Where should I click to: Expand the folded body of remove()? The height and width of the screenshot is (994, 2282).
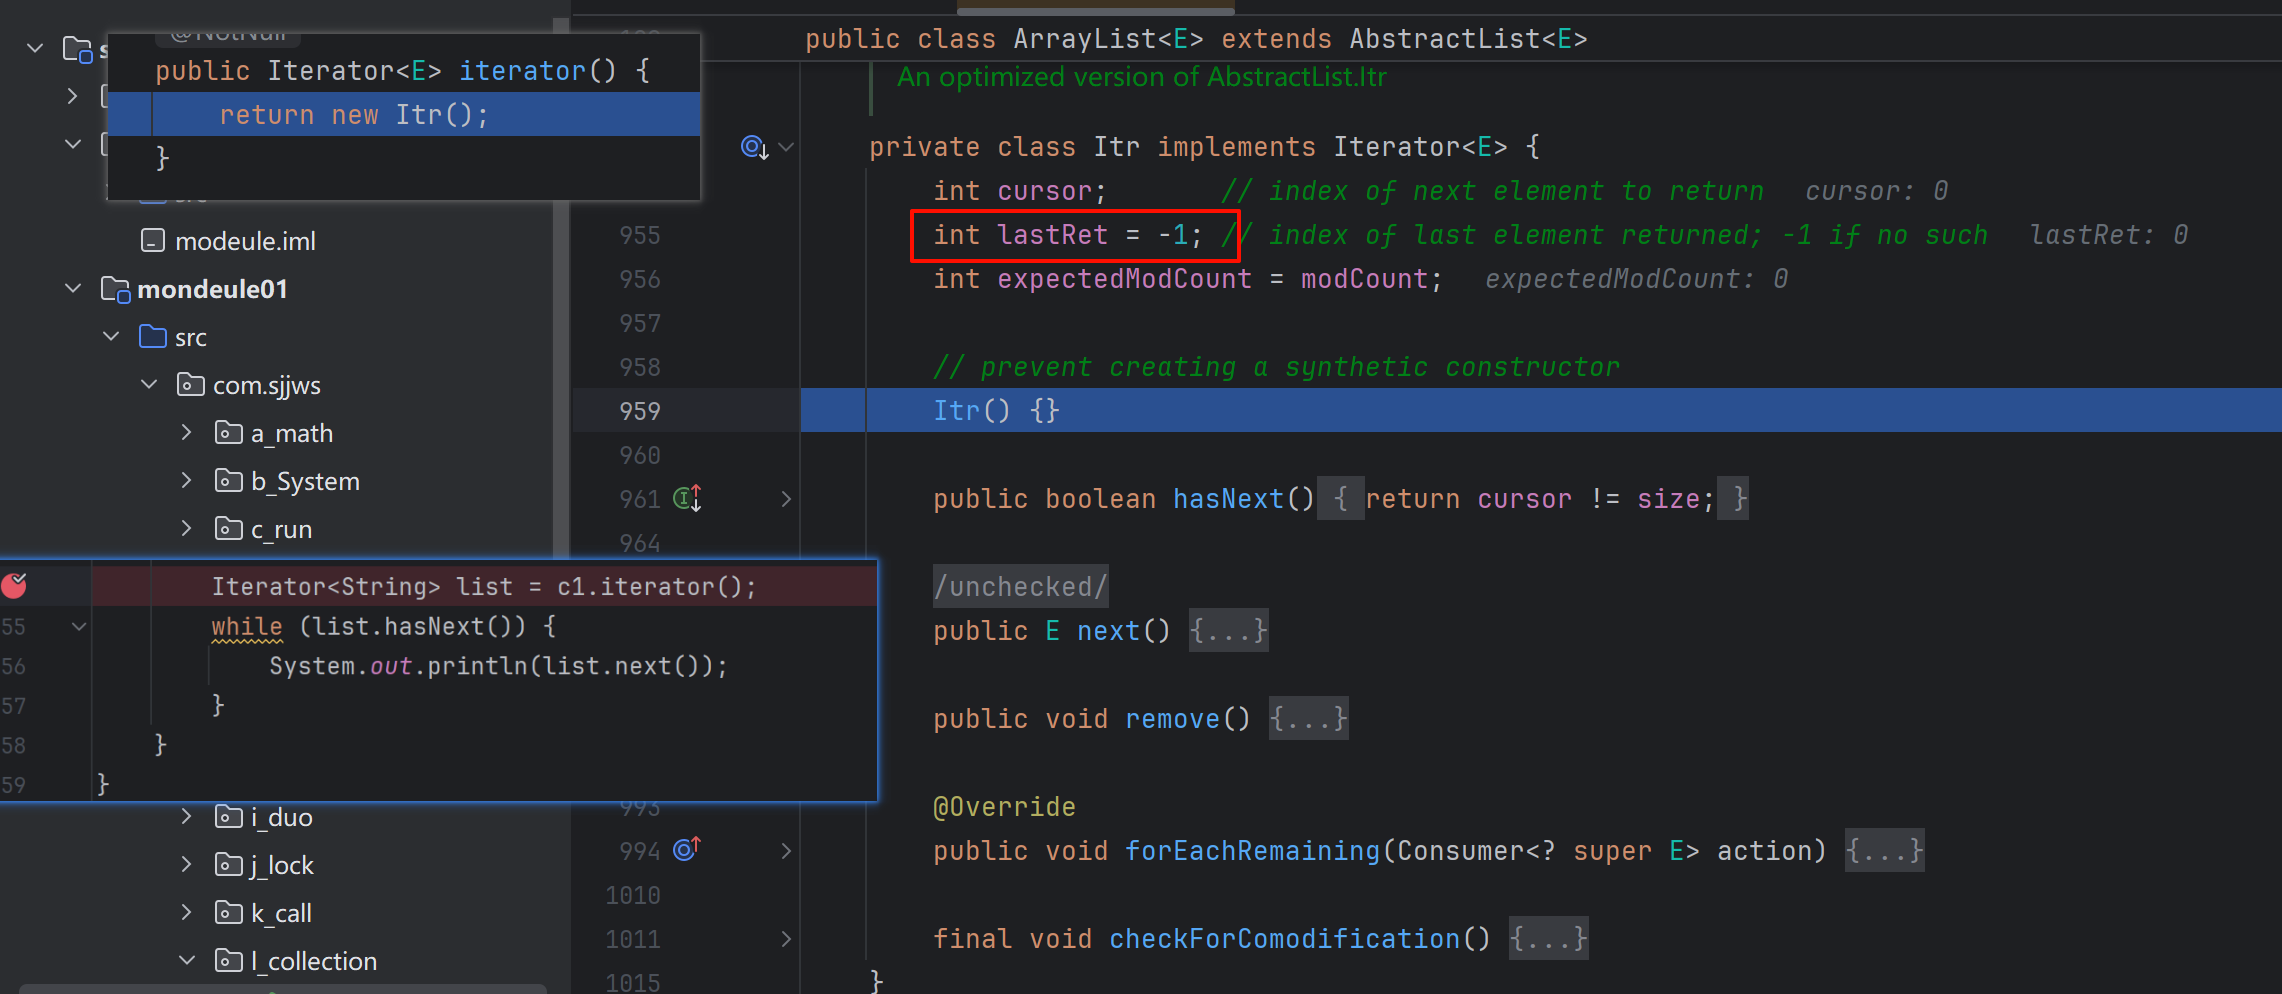pos(1308,719)
